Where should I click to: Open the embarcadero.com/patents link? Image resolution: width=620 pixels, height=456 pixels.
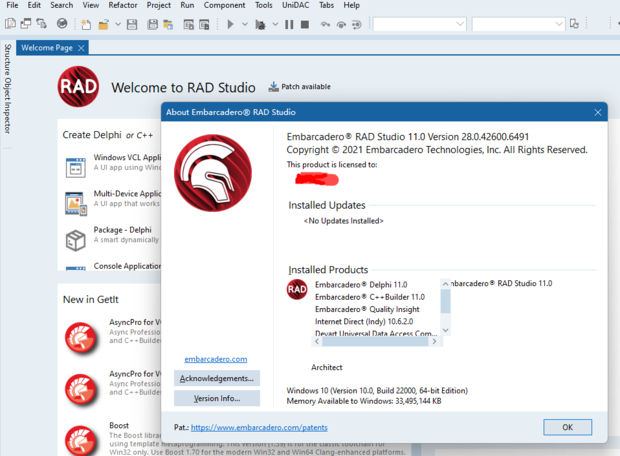(x=259, y=427)
